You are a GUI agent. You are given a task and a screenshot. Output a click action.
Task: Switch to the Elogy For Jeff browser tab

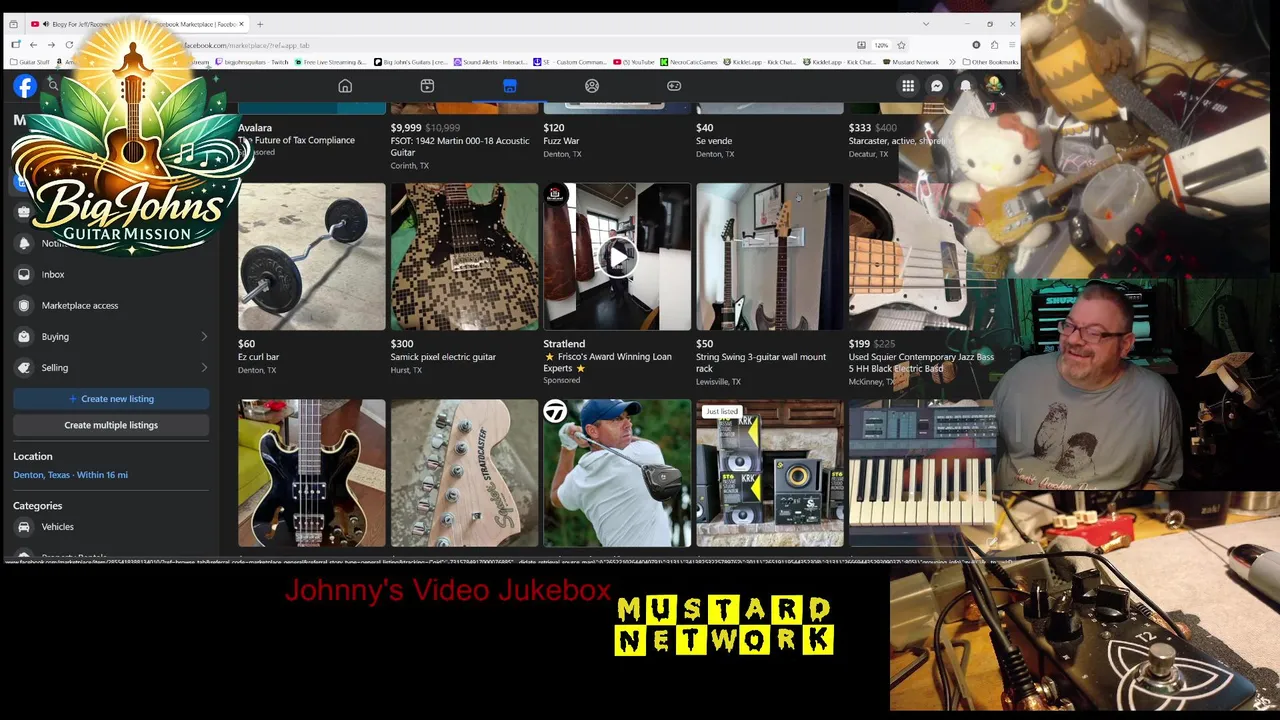point(82,24)
